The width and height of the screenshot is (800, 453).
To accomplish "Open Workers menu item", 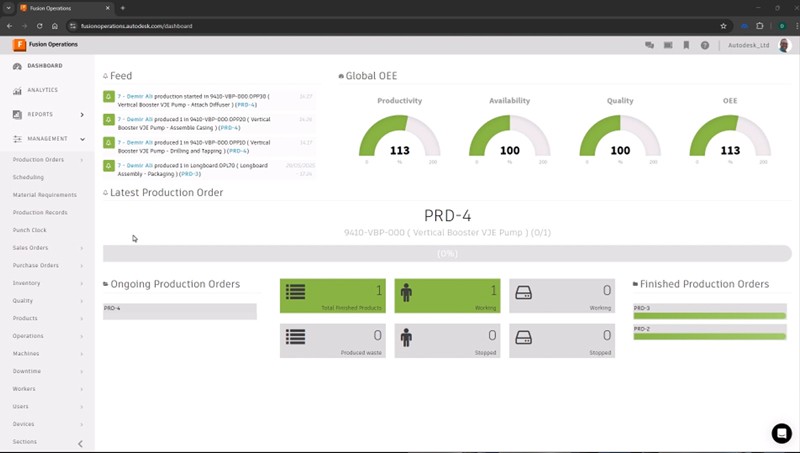I will tap(24, 389).
